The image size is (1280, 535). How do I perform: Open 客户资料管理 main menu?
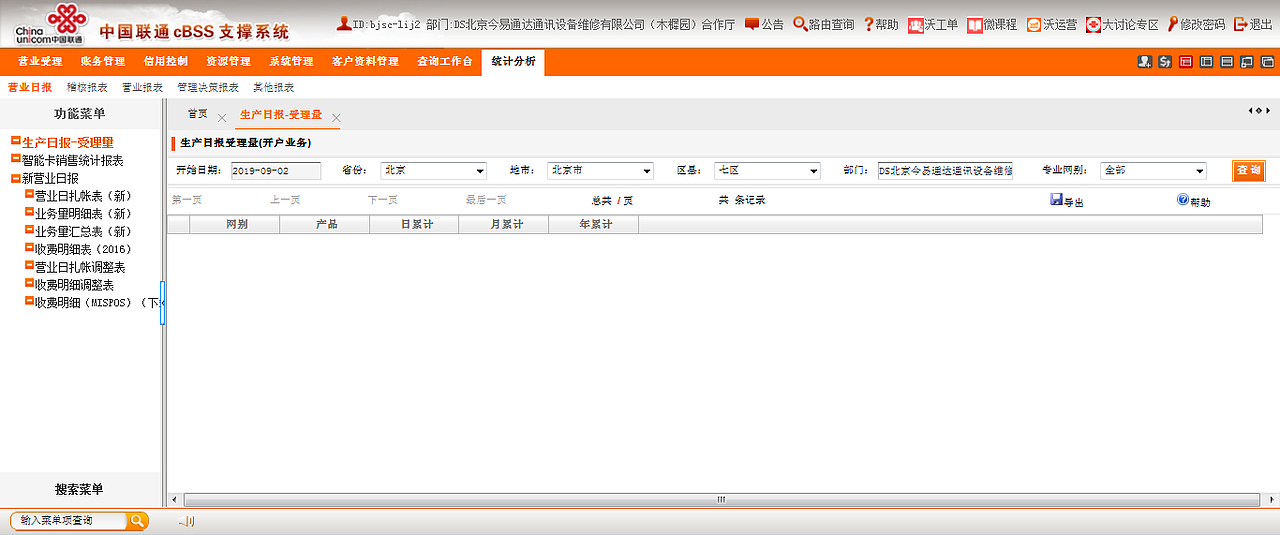[x=365, y=62]
